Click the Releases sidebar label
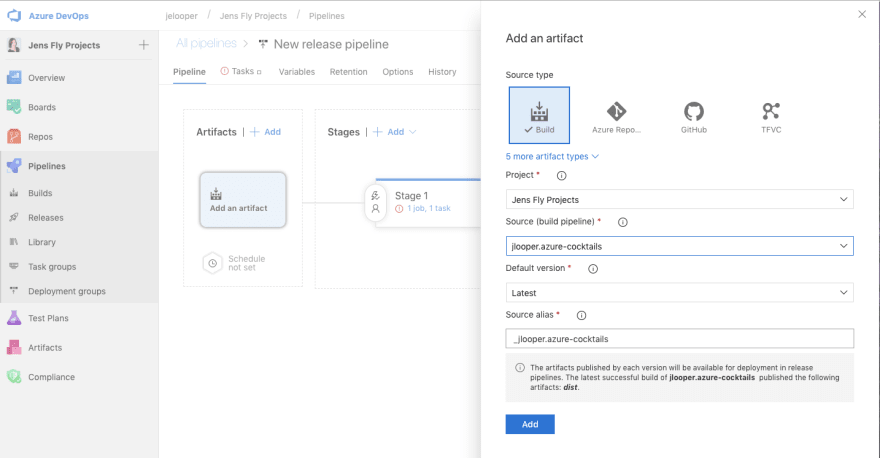 (x=46, y=218)
